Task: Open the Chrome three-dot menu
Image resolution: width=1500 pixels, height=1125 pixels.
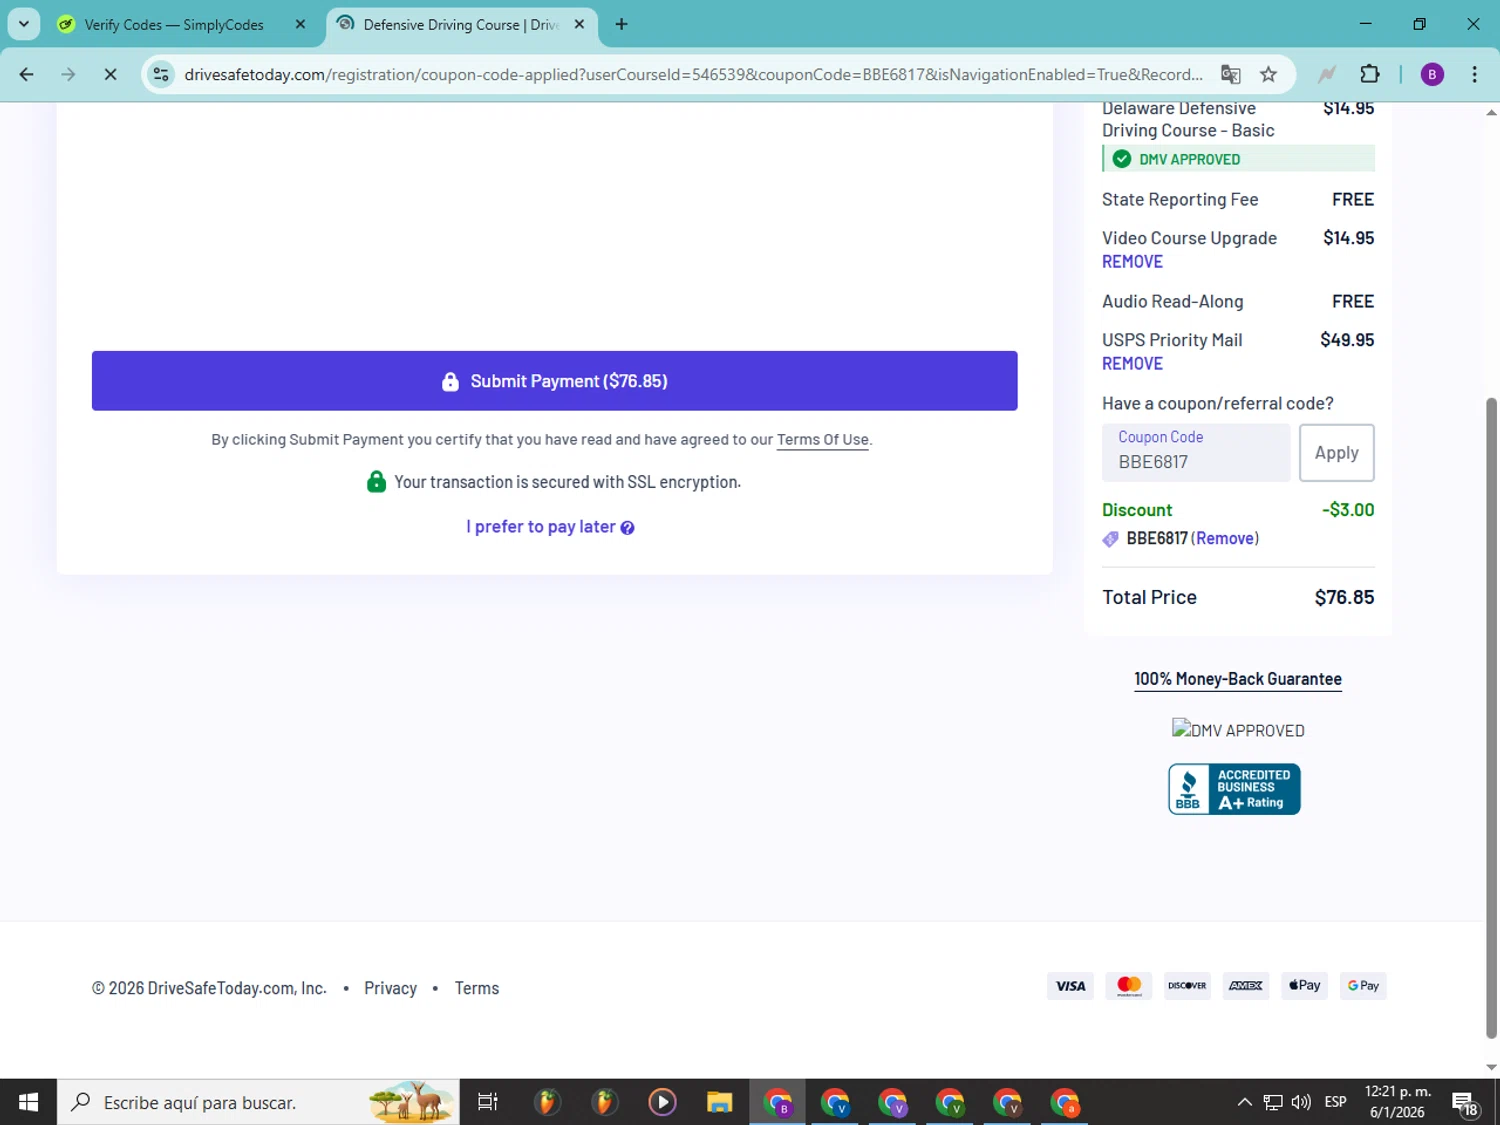Action: [x=1474, y=74]
